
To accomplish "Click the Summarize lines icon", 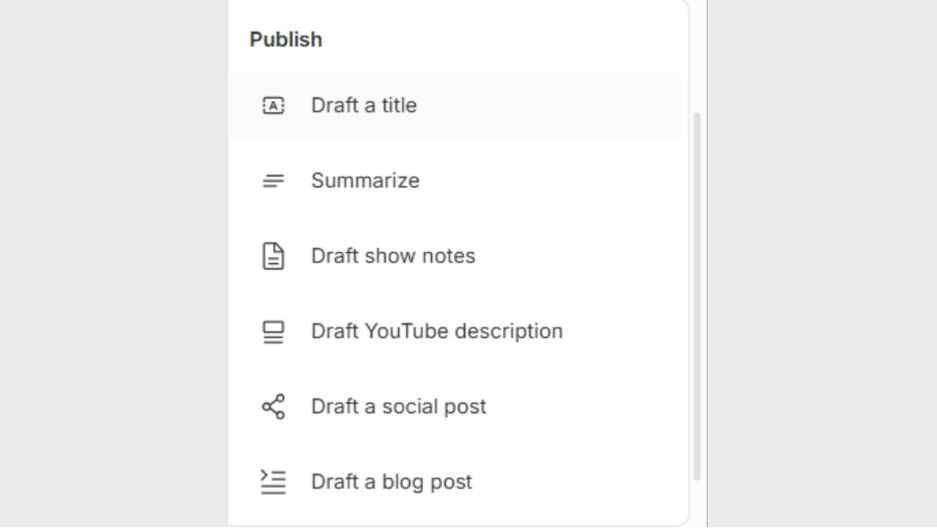I will coord(273,181).
